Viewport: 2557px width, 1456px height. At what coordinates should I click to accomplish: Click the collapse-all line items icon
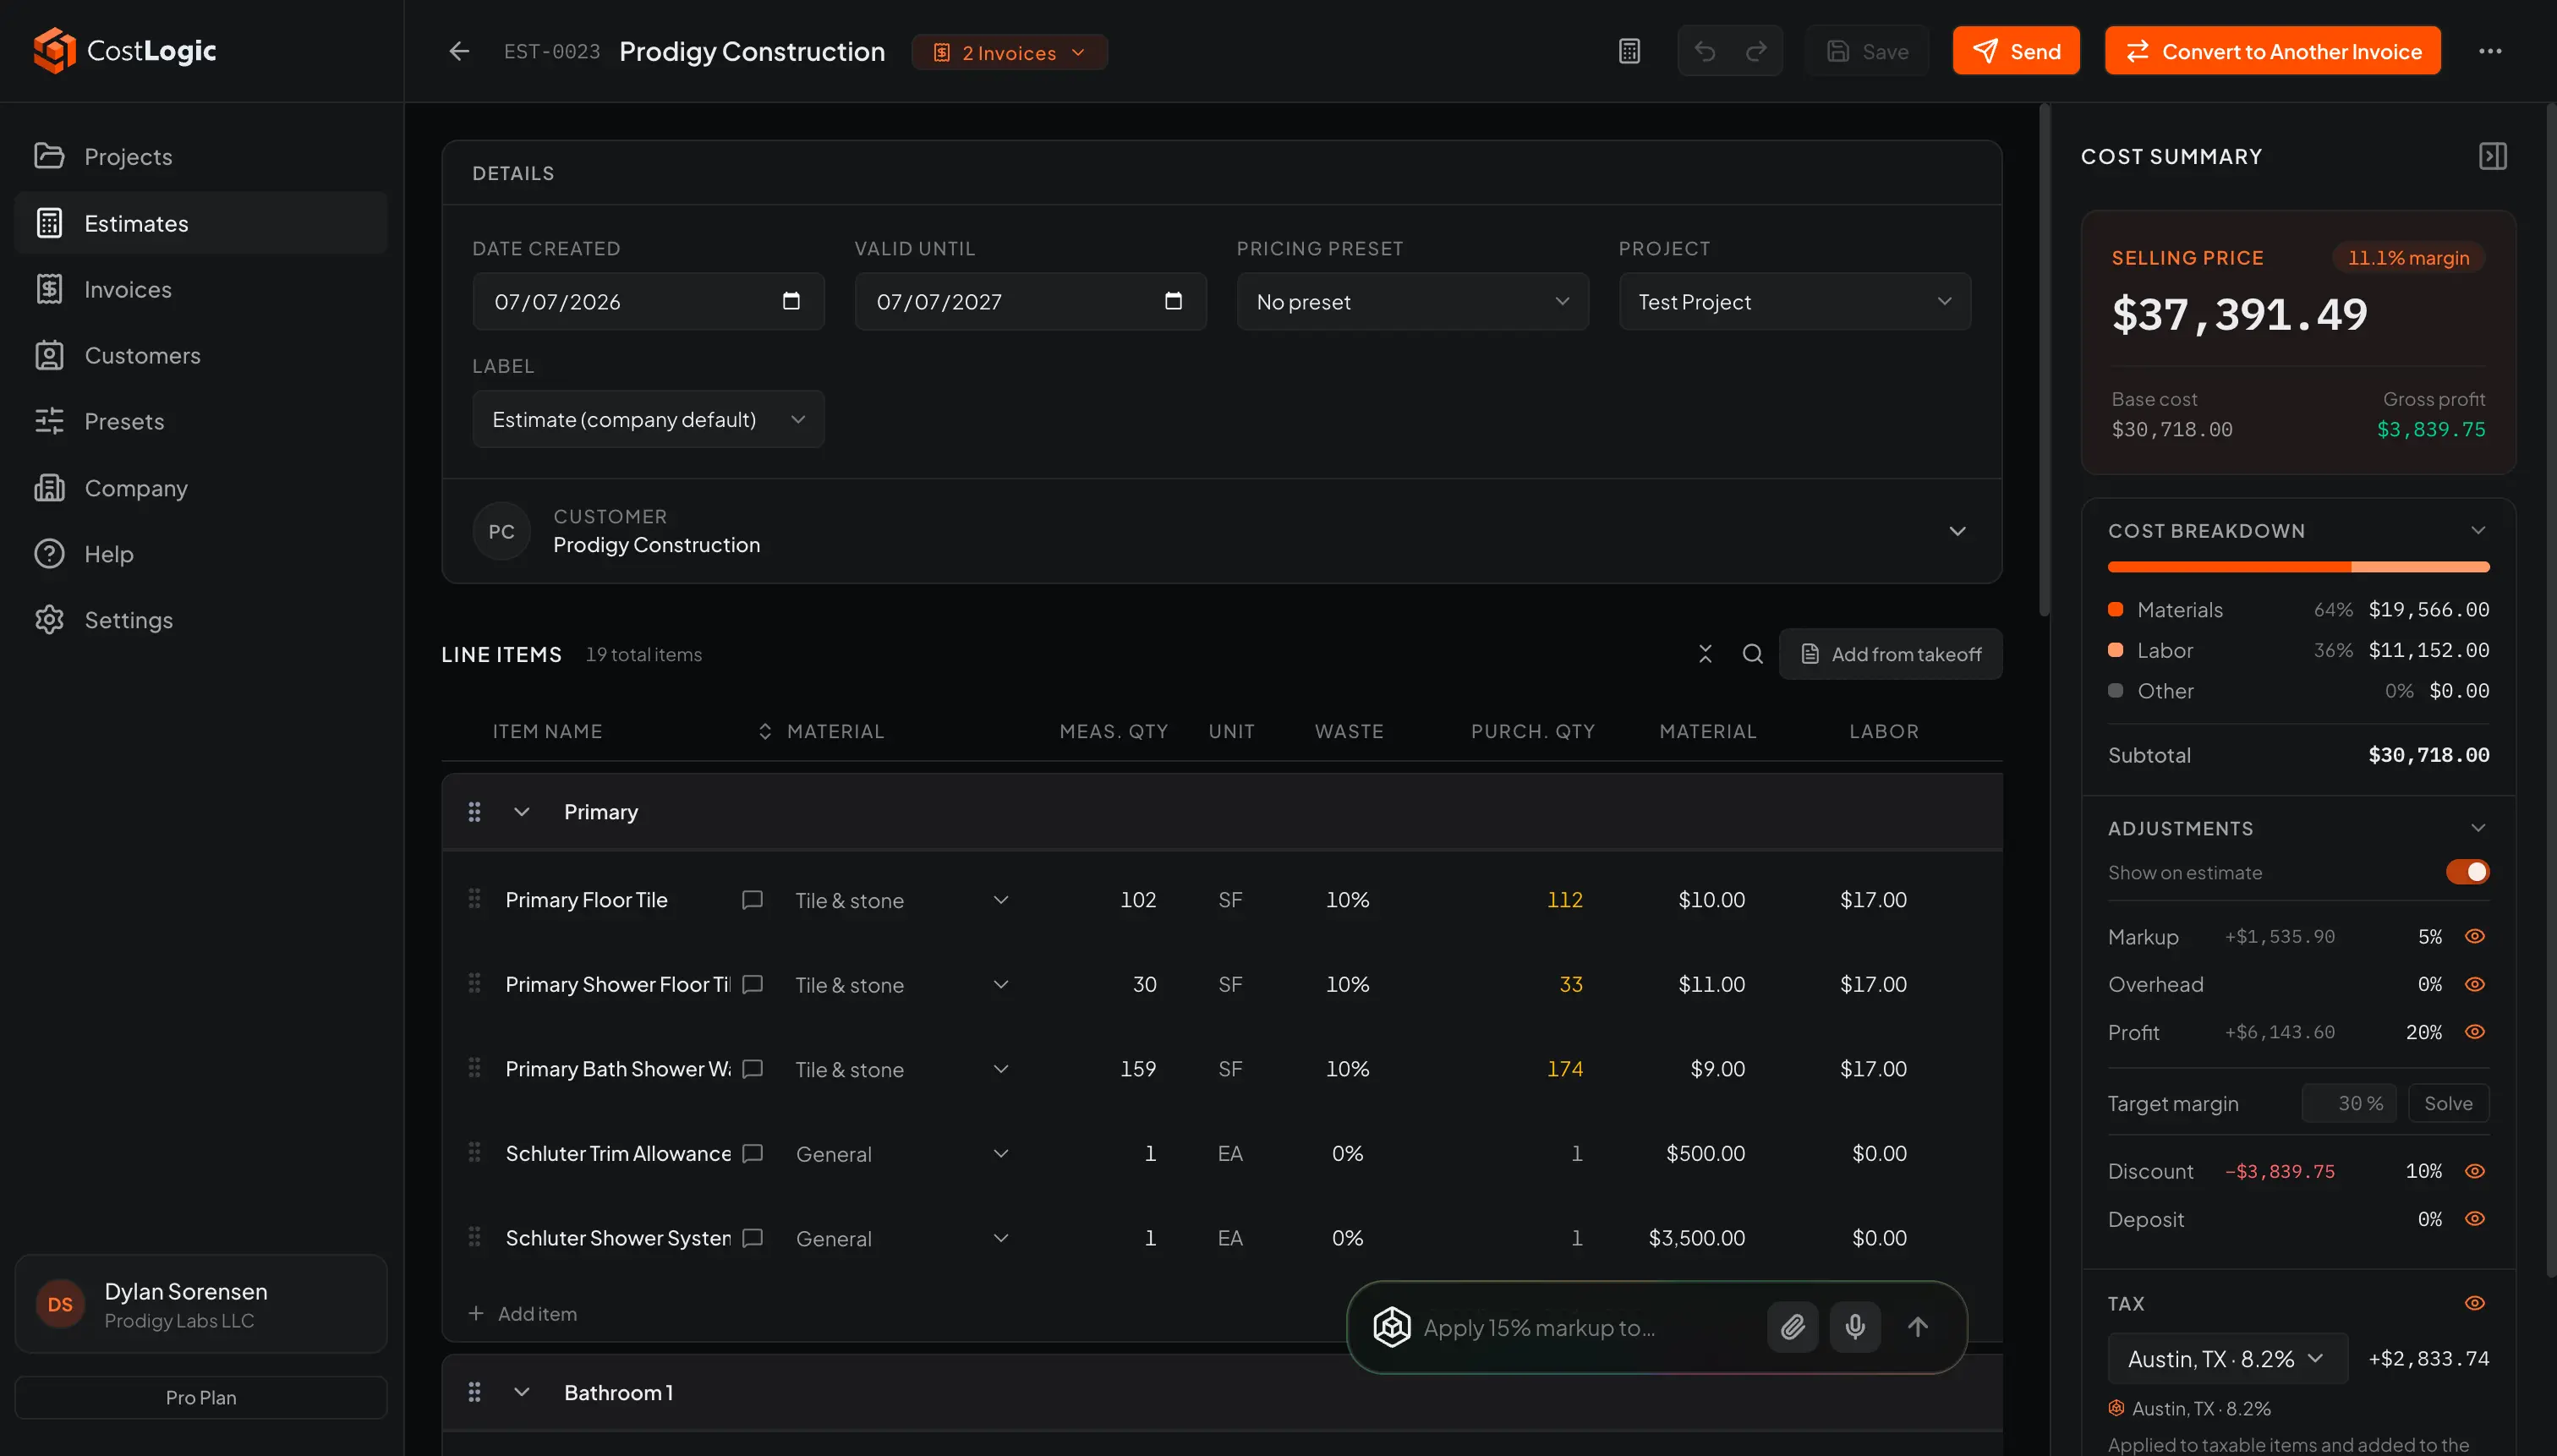1705,654
